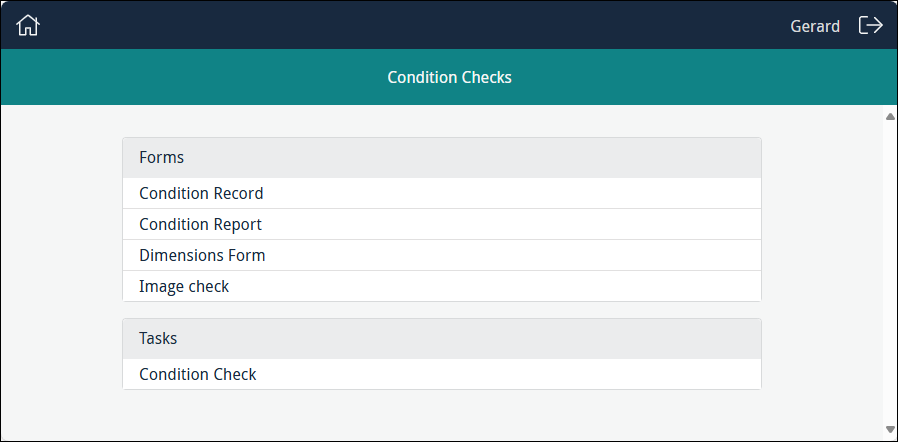Open the Condition Report form
Viewport: 898px width, 442px height.
click(200, 224)
